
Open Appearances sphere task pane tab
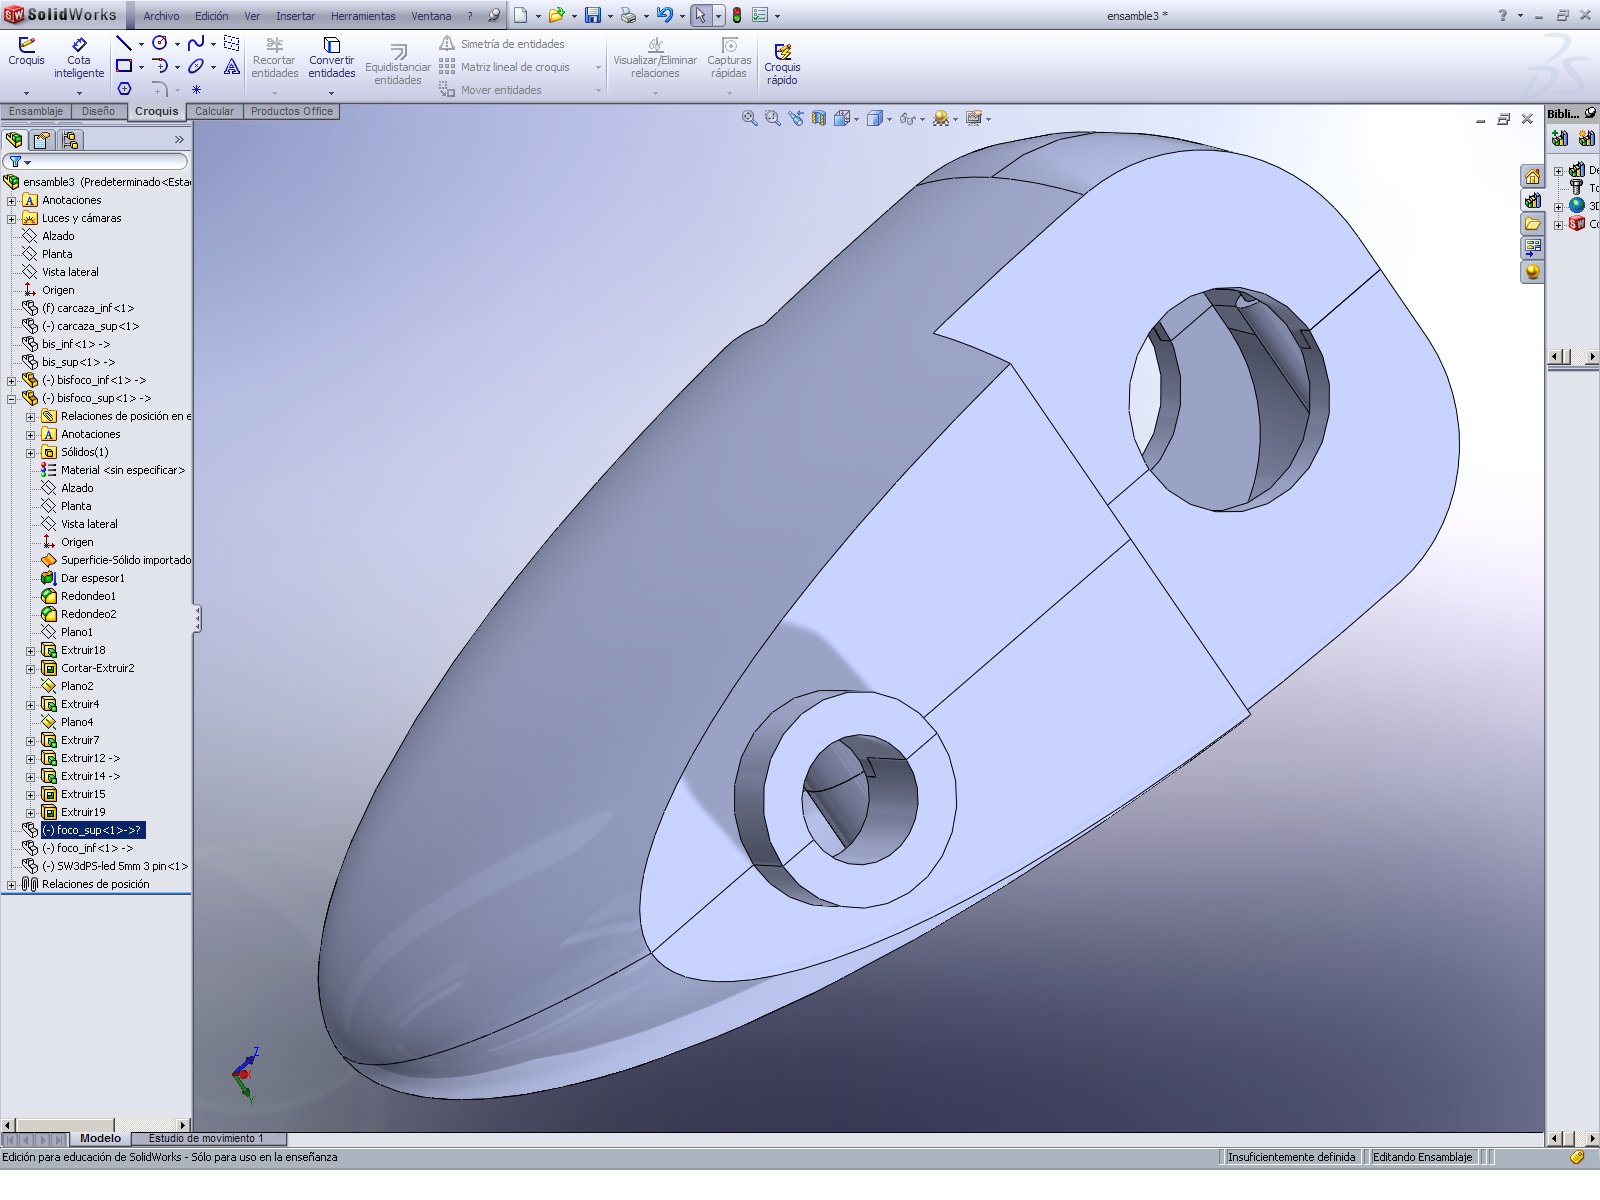[1532, 272]
